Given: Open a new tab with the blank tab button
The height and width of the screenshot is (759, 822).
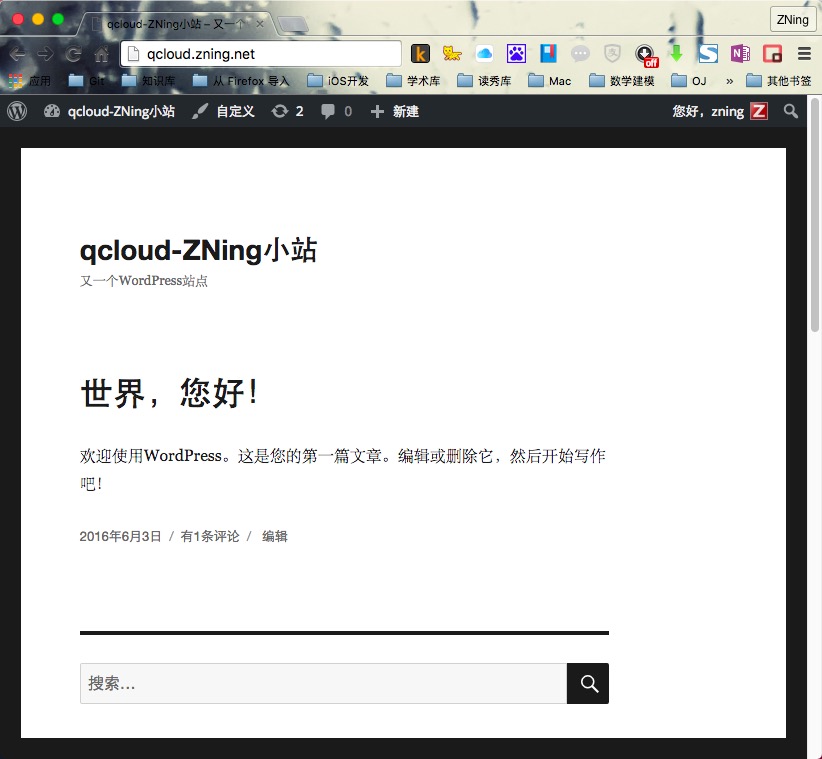Looking at the screenshot, I should pyautogui.click(x=293, y=24).
